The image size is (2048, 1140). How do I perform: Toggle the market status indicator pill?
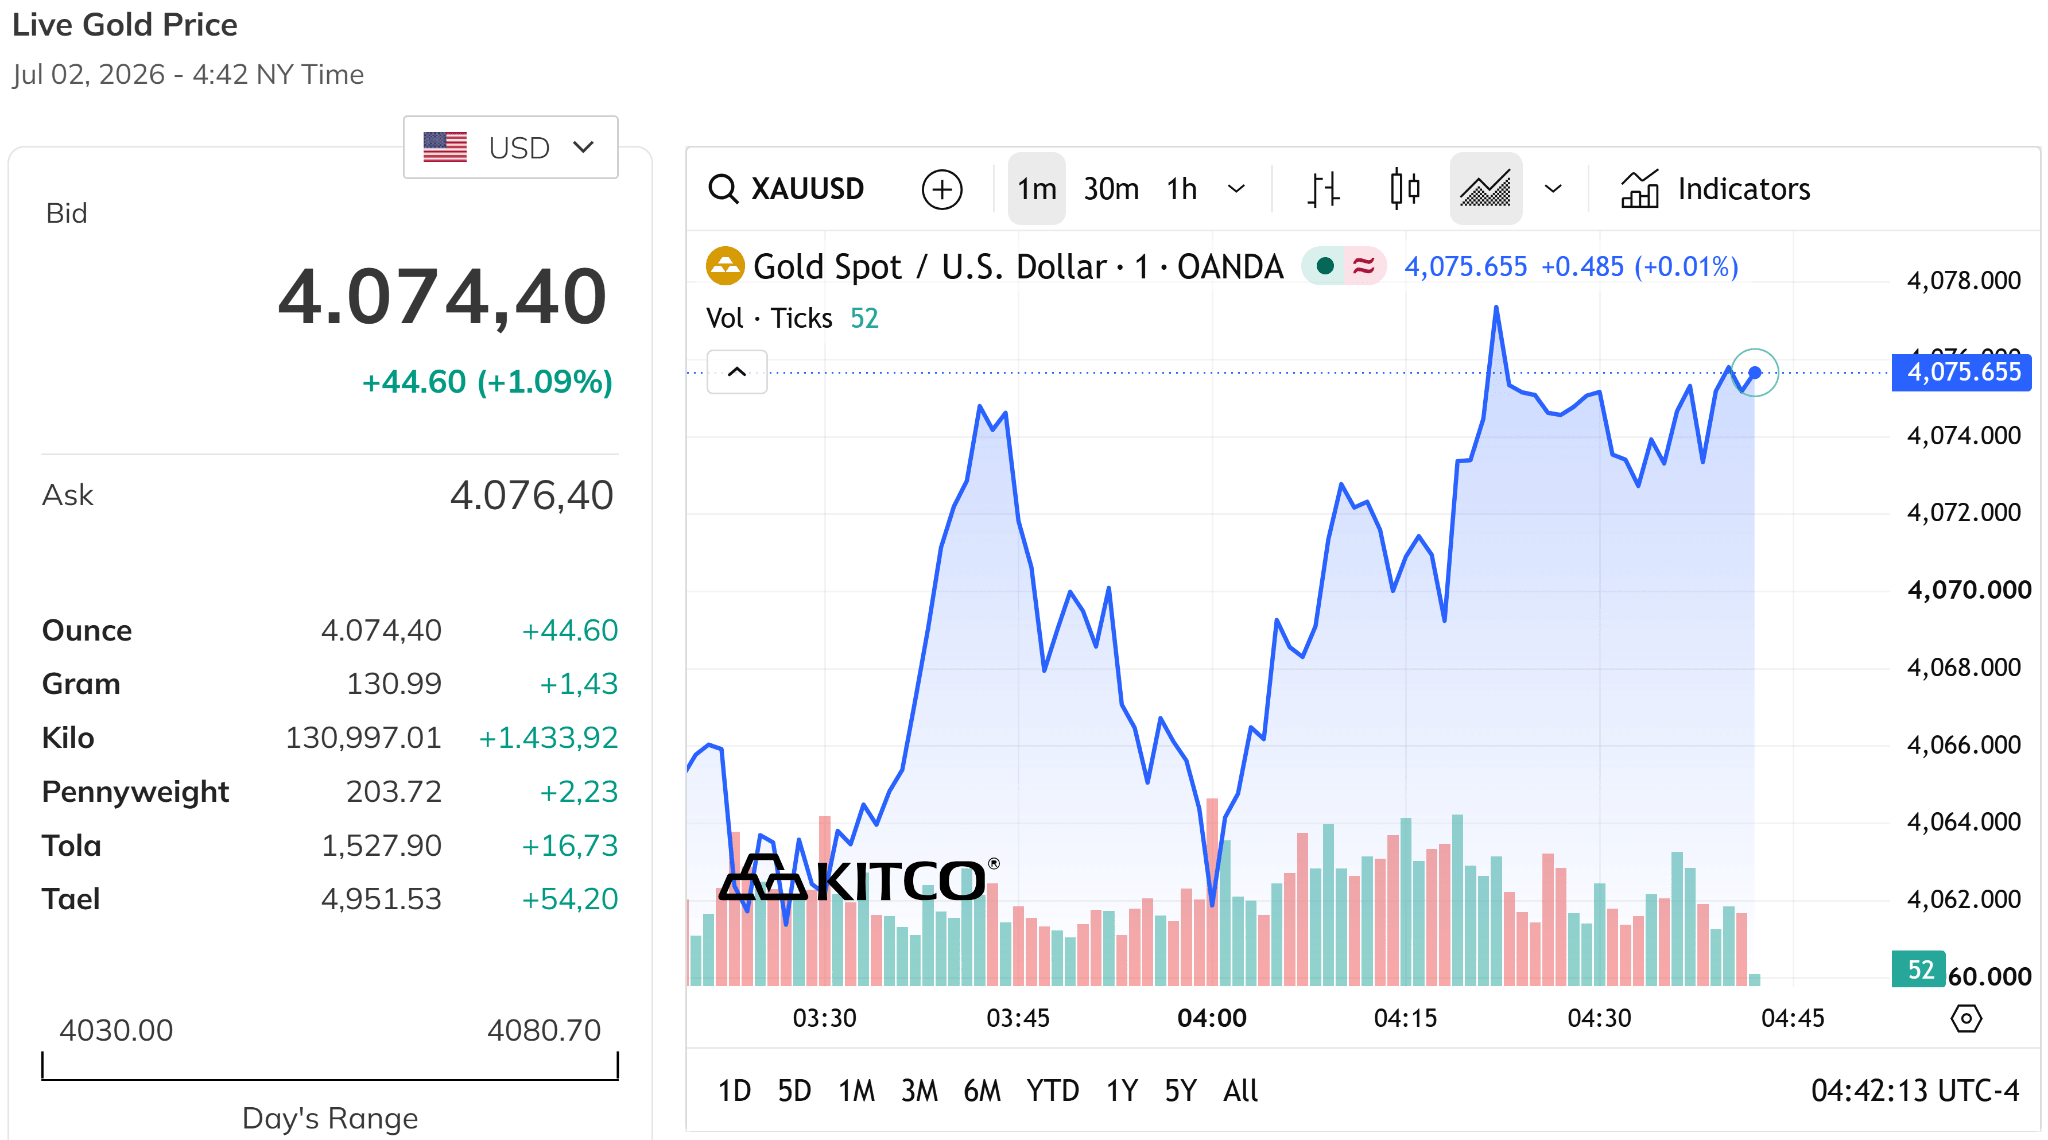coord(1343,266)
